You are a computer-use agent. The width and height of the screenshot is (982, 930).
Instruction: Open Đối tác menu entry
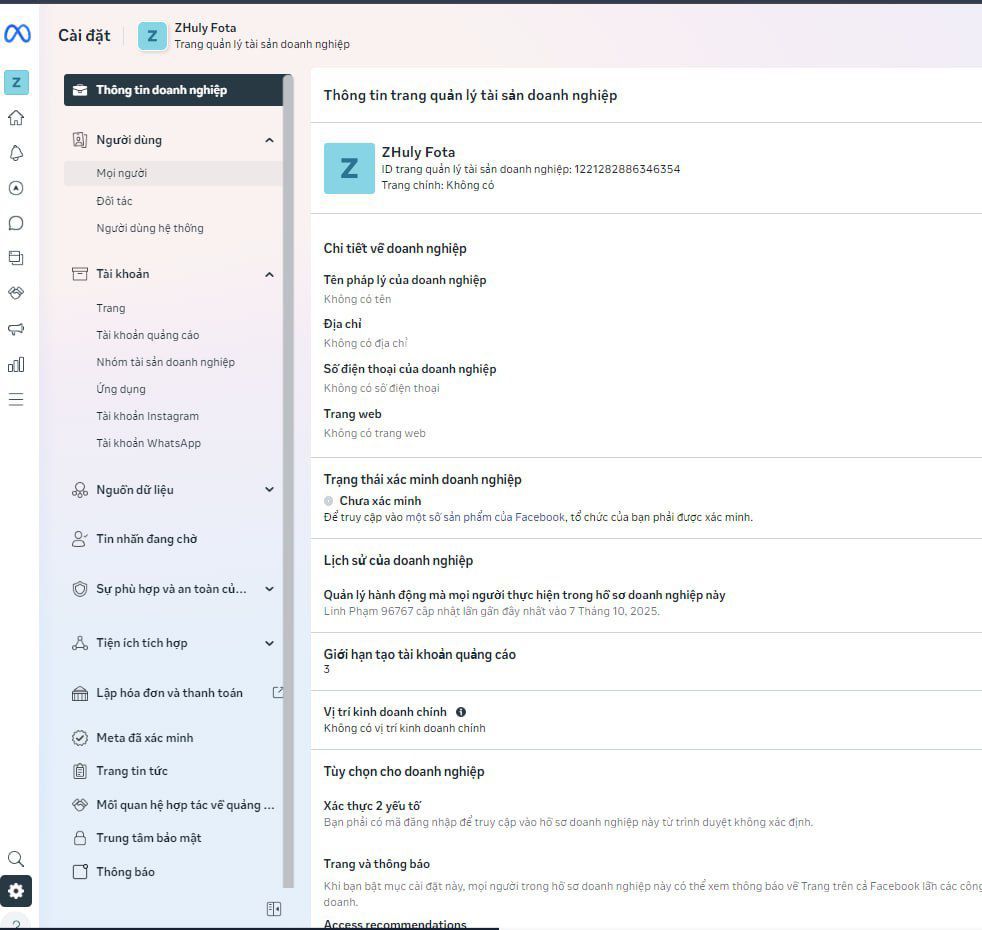pyautogui.click(x=115, y=201)
